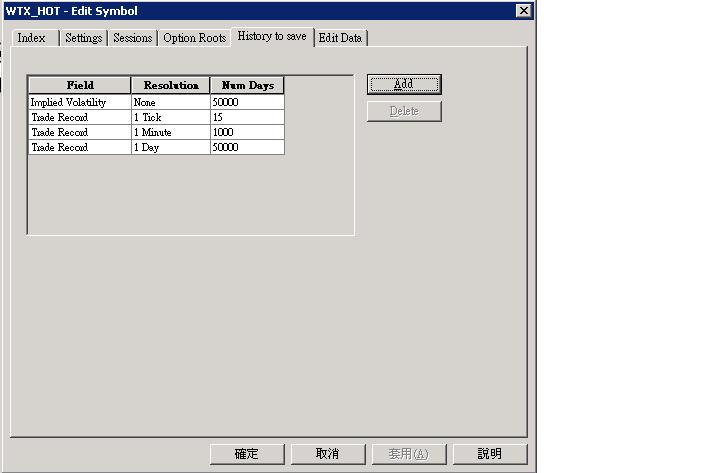720x473 pixels.
Task: Click the Delete button
Action: tap(404, 111)
